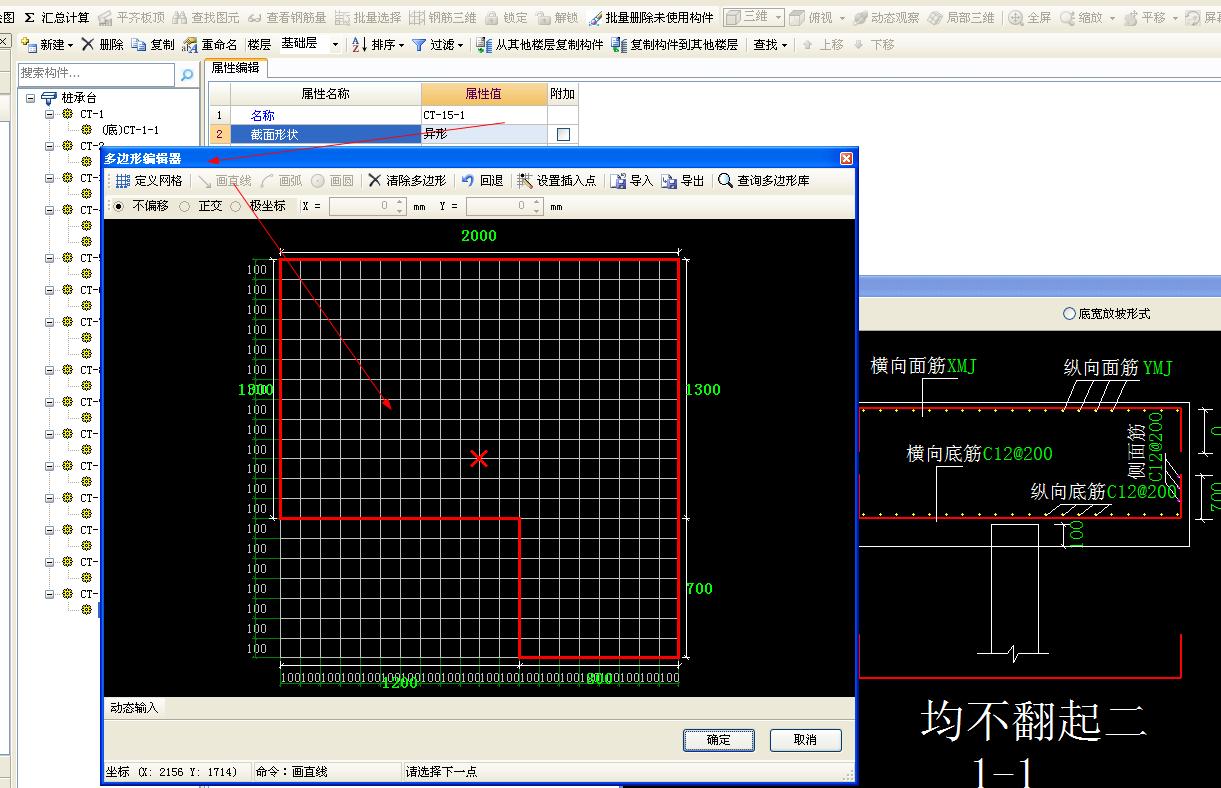
Task: Click 复制构件到其他楼层 button
Action: point(675,45)
